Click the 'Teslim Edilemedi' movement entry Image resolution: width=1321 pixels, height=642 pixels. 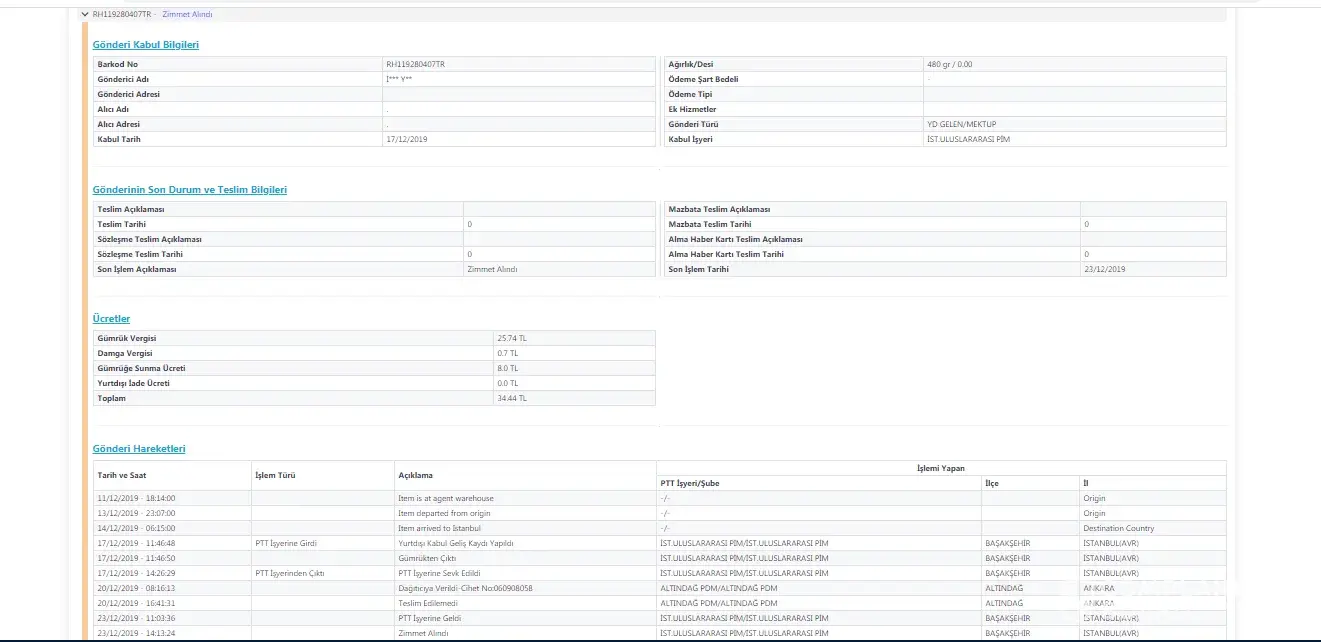point(428,603)
